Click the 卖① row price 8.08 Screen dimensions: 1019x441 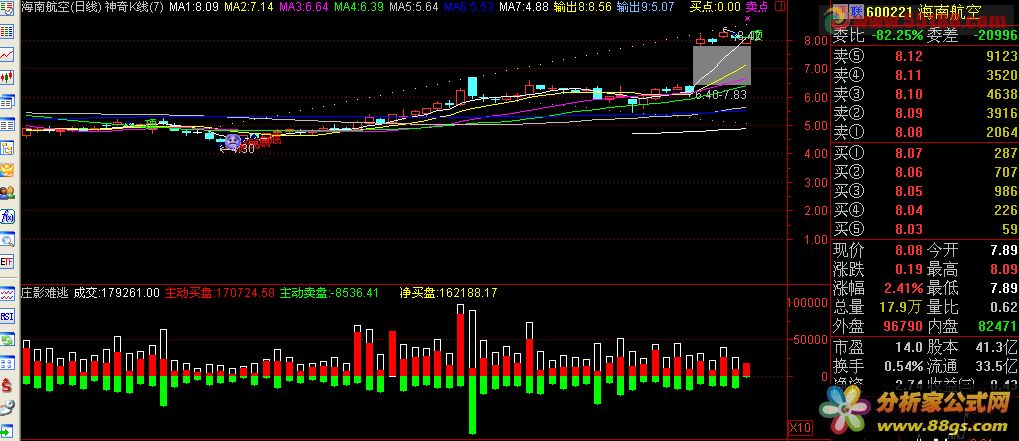pos(909,132)
